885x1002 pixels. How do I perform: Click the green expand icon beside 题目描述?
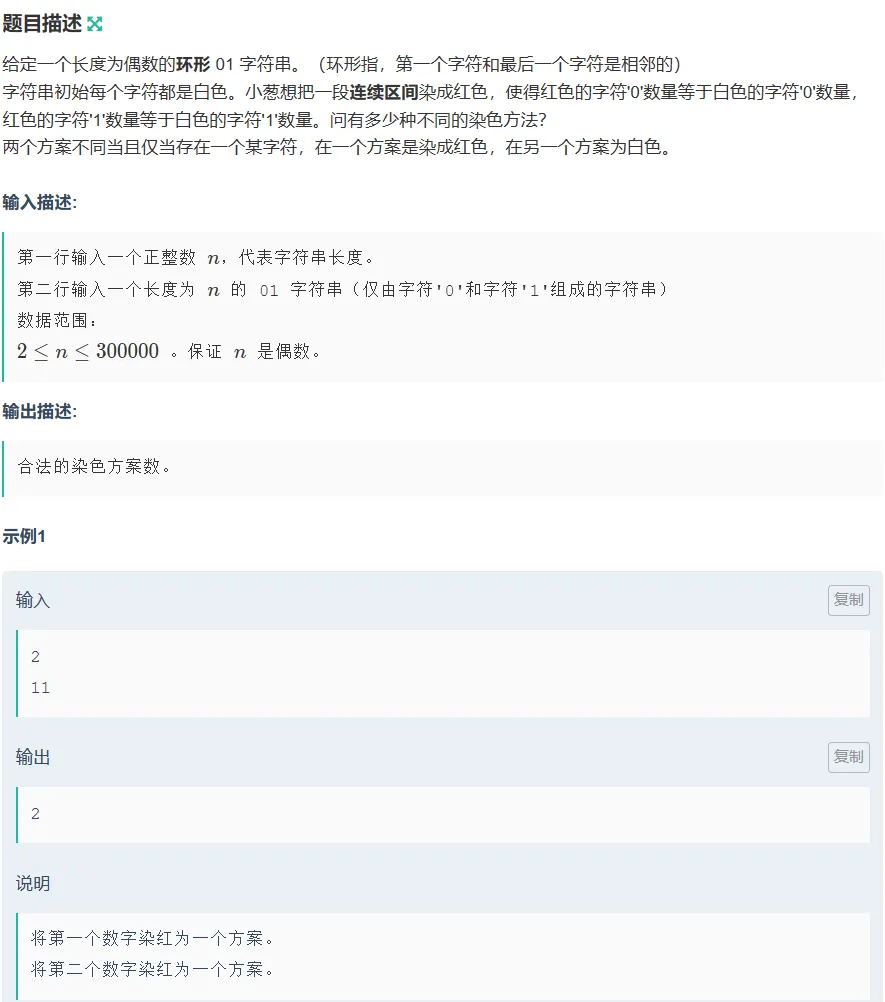pyautogui.click(x=95, y=24)
